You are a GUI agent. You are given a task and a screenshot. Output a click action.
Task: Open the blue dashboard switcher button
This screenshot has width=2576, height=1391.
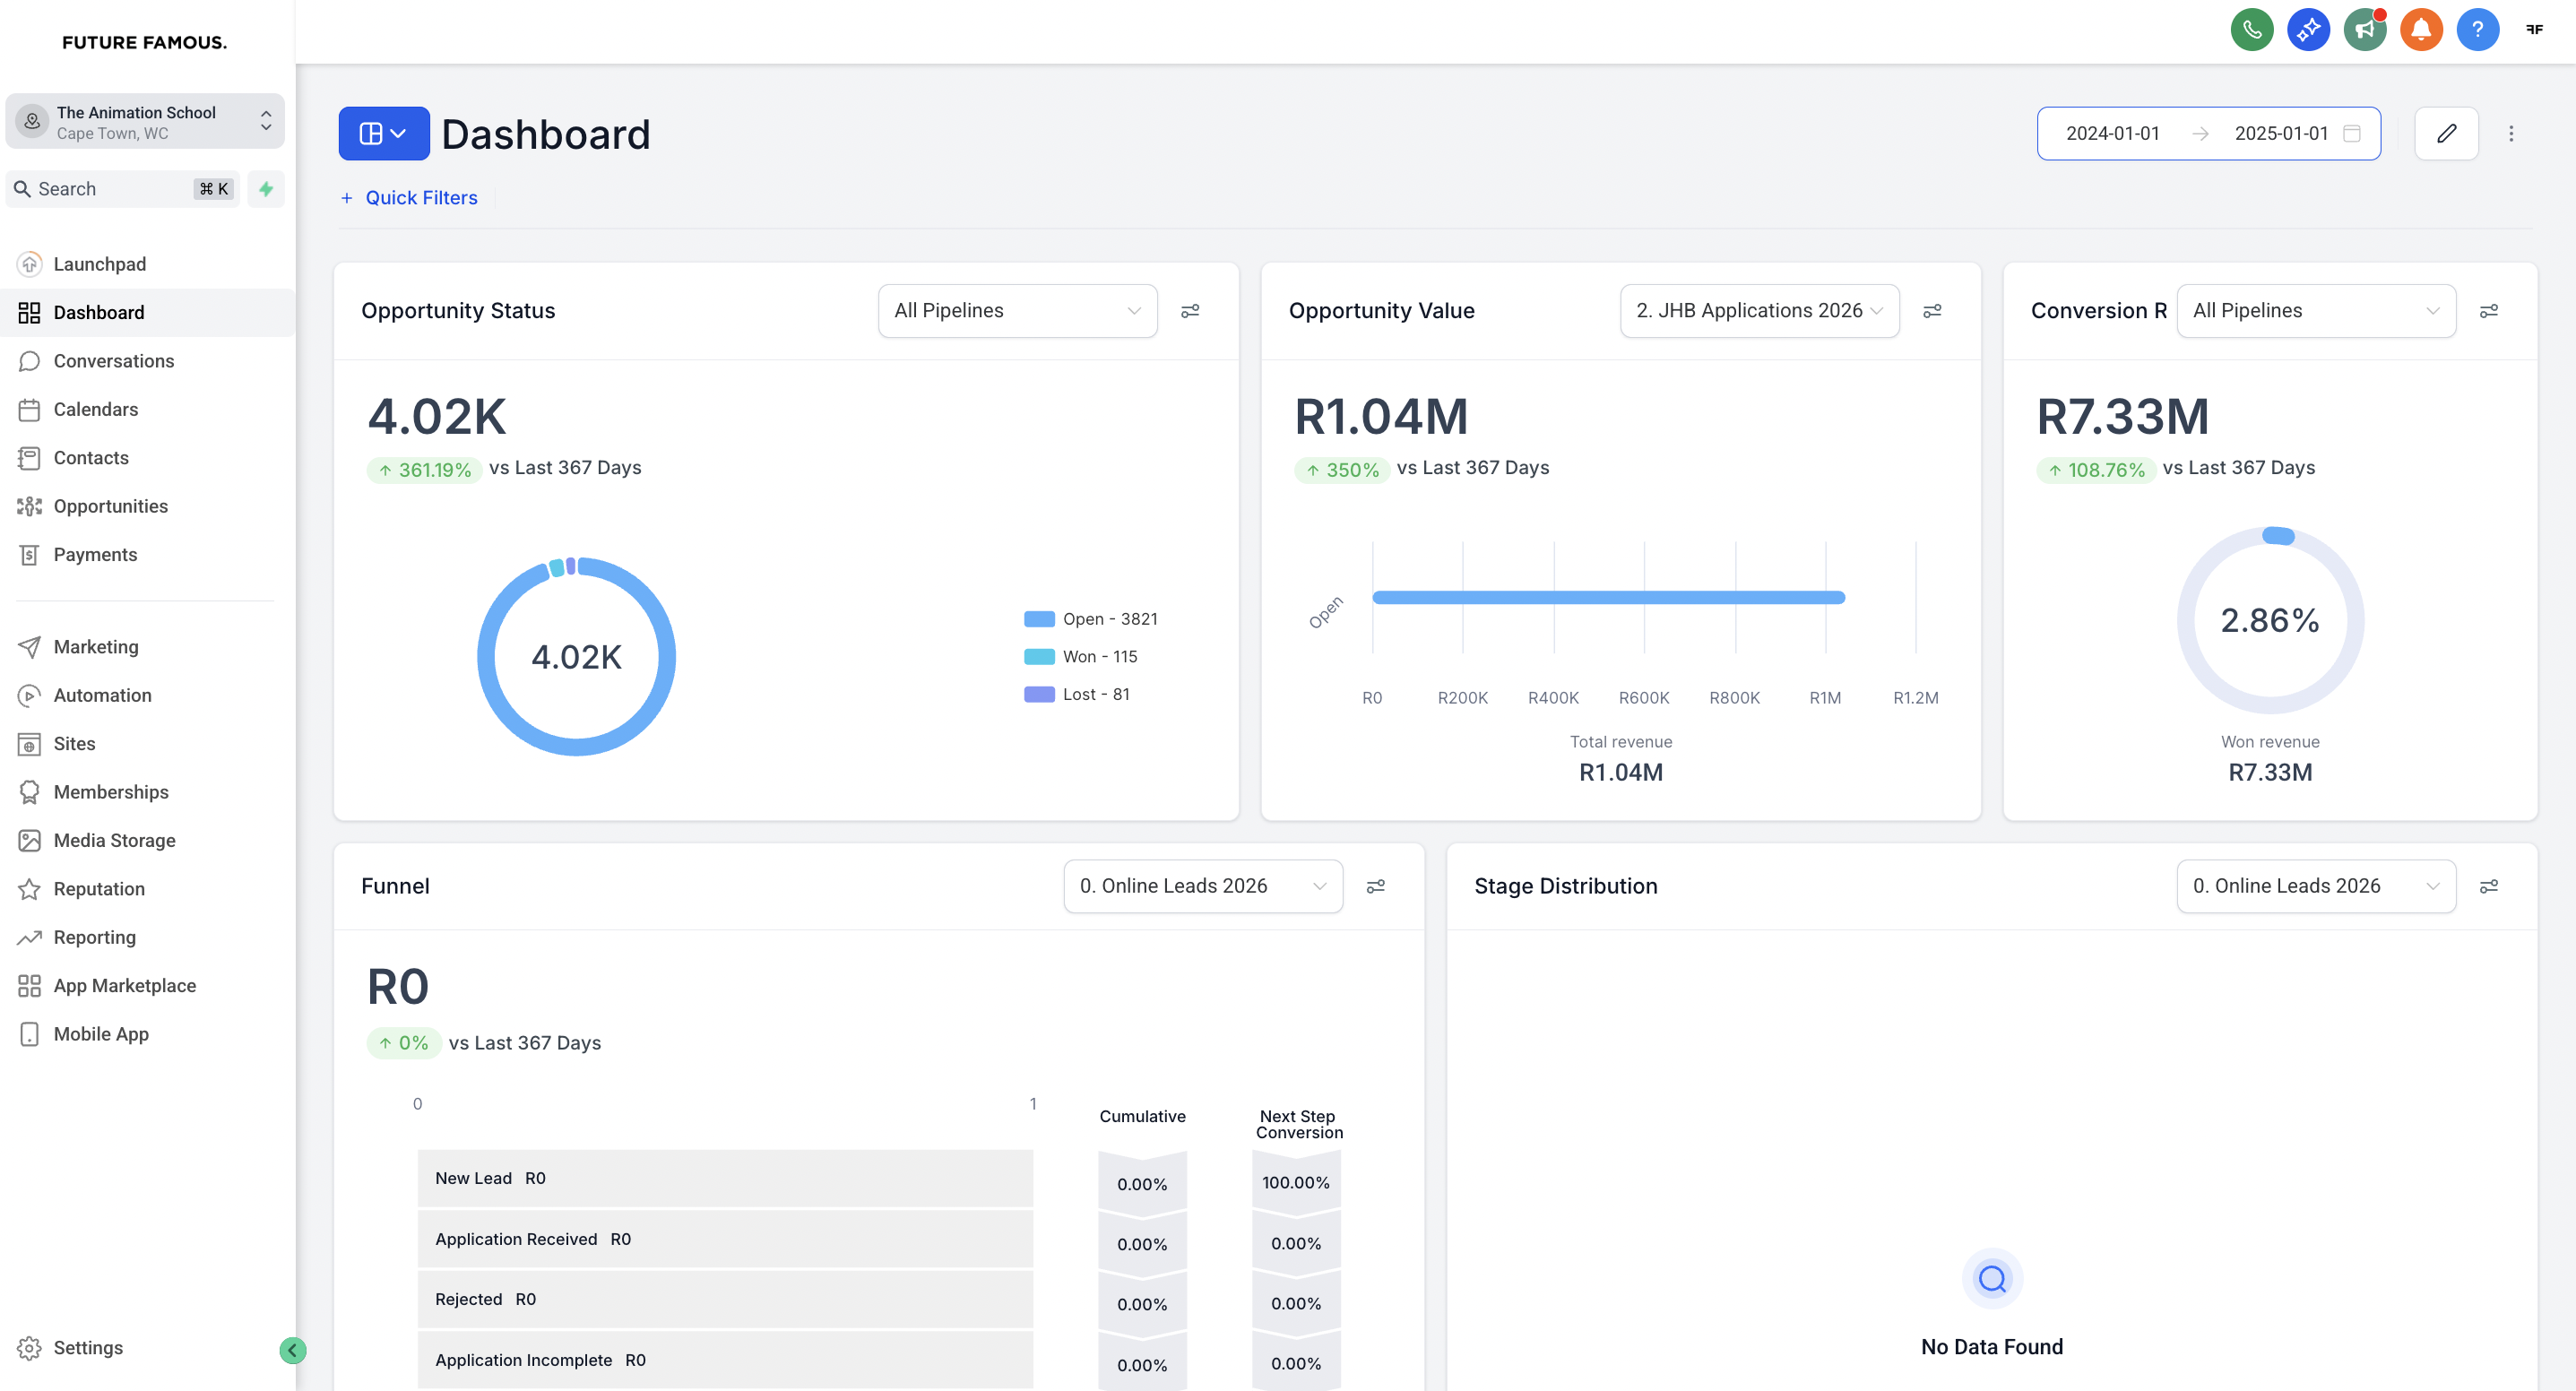[384, 133]
